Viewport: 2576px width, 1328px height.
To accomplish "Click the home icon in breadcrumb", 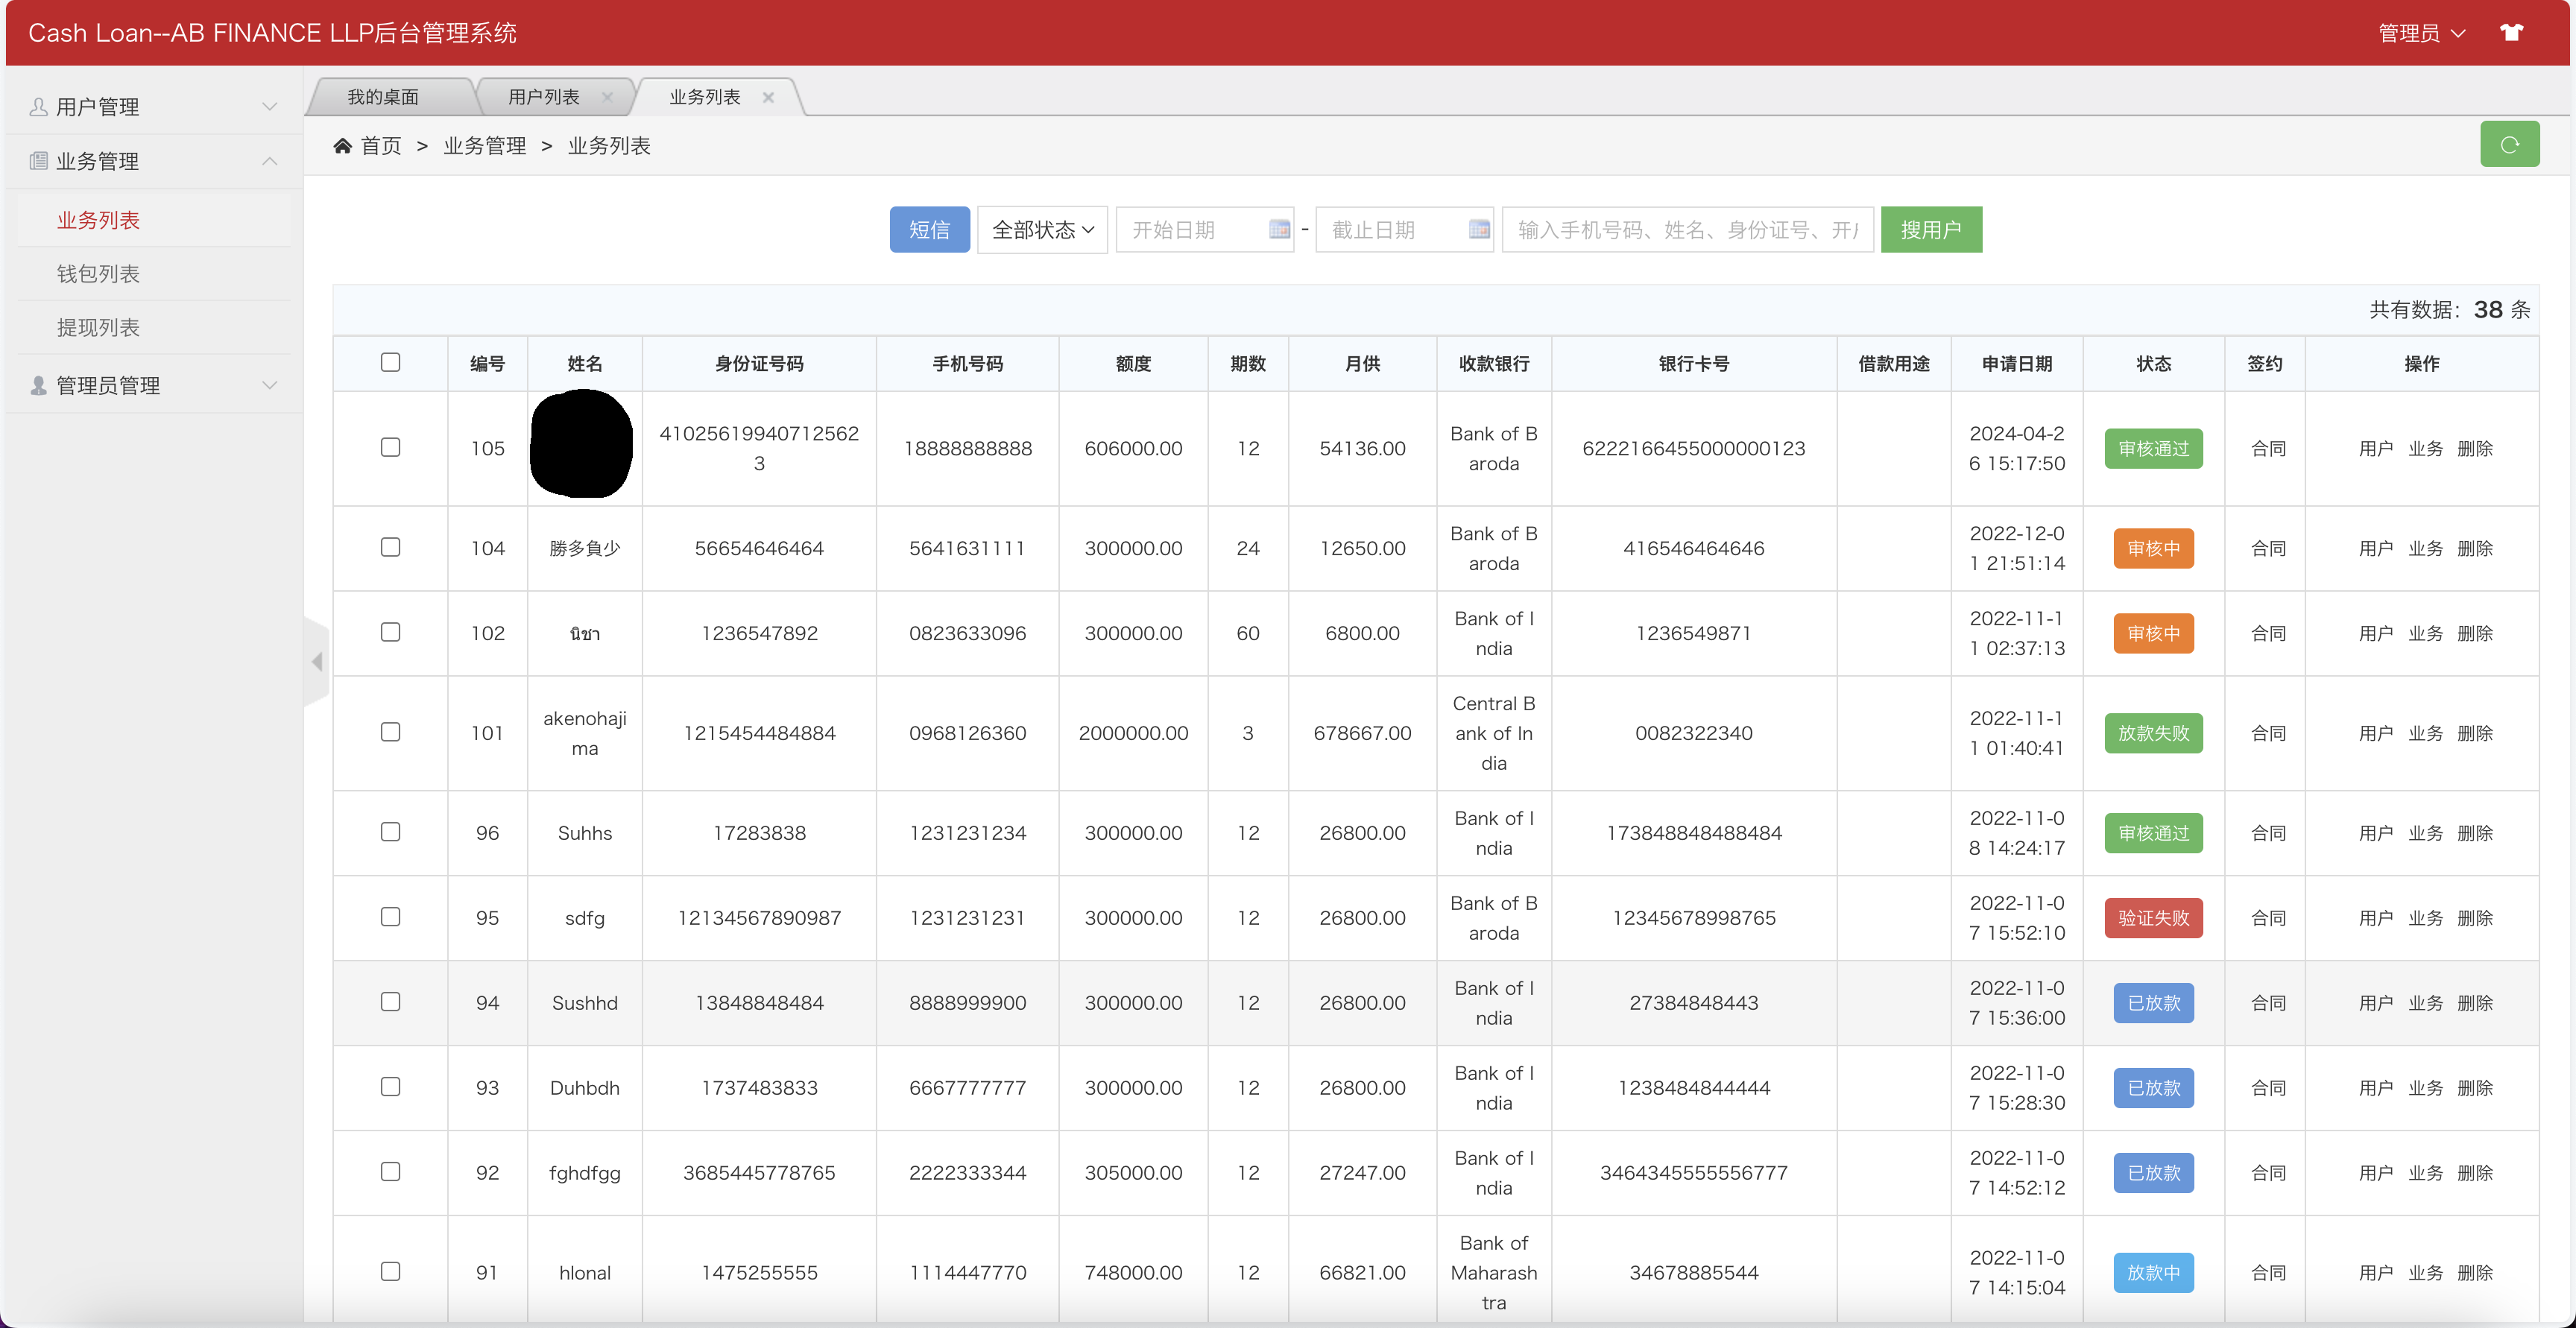I will point(342,146).
